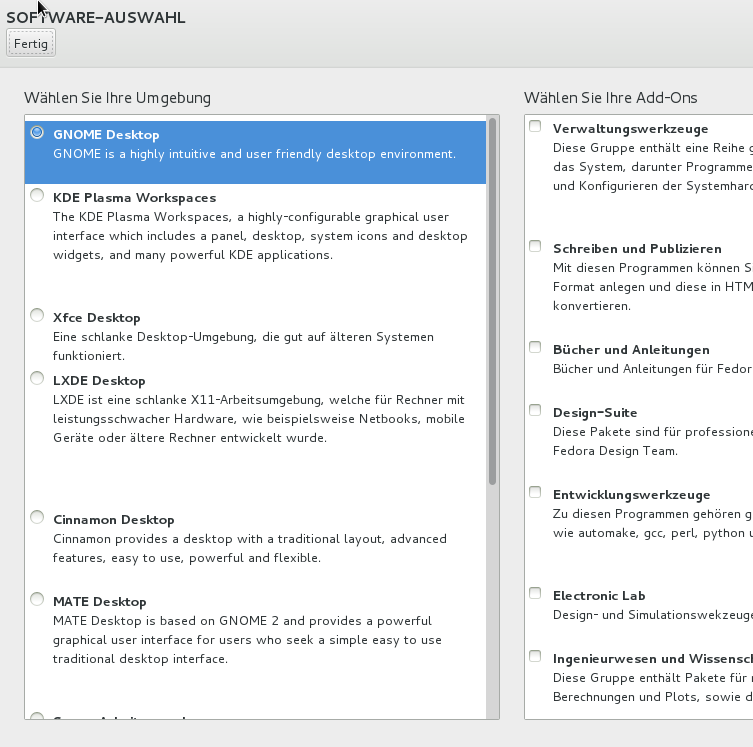Screen dimensions: 753x747
Task: Click the Electronic Lab label
Action: point(599,596)
